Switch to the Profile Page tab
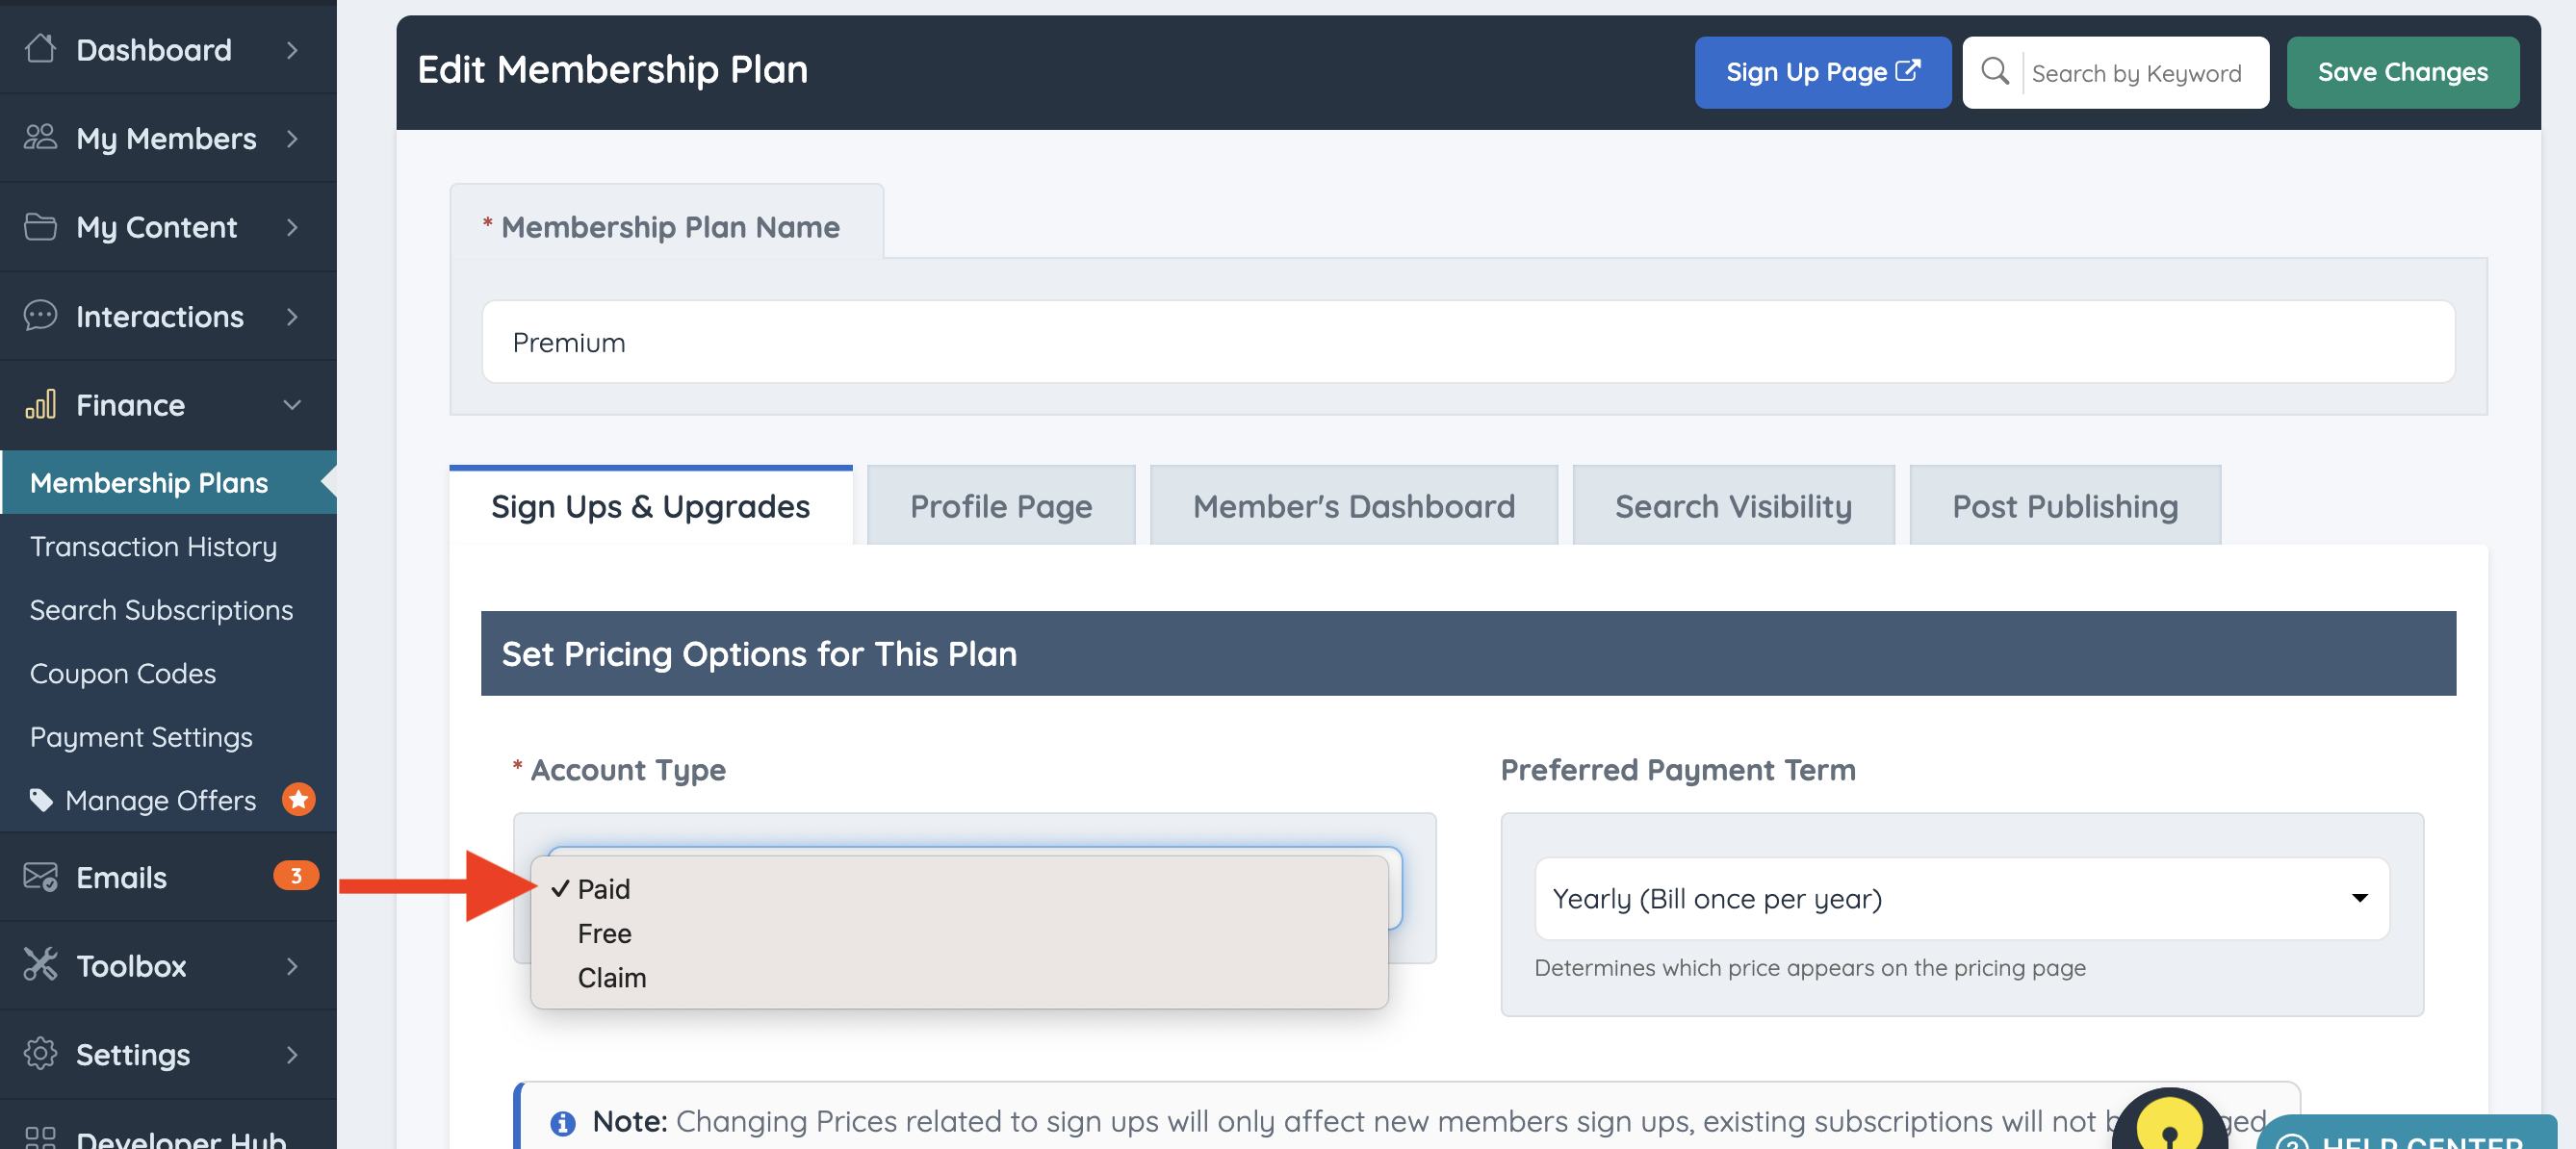The height and width of the screenshot is (1149, 2576). click(1000, 506)
